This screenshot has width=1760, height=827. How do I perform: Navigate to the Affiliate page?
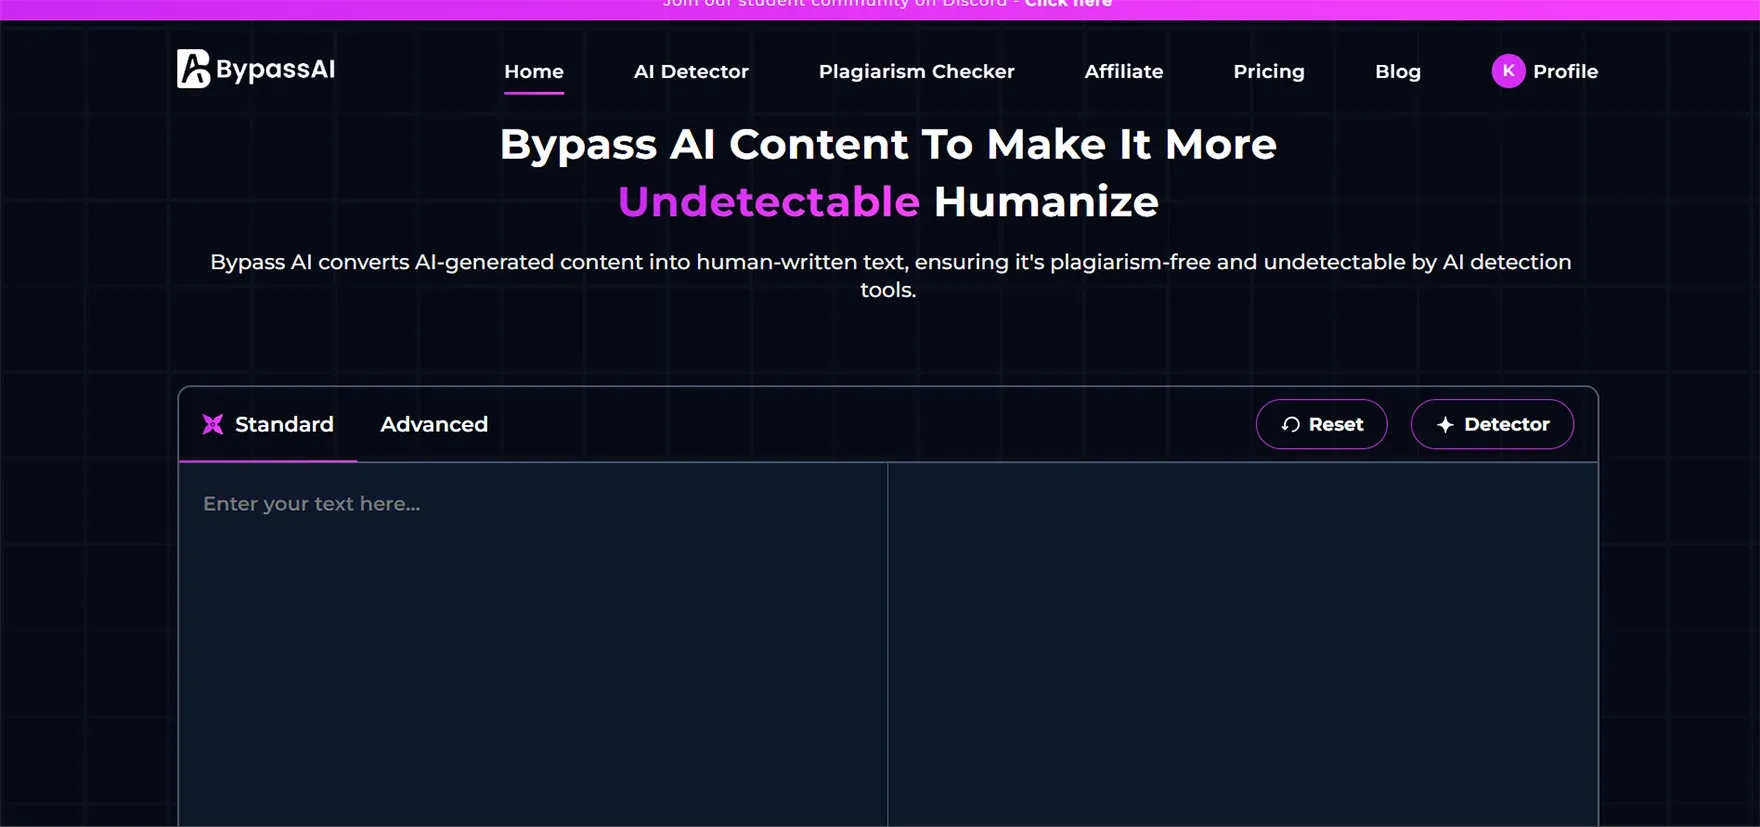1123,72
